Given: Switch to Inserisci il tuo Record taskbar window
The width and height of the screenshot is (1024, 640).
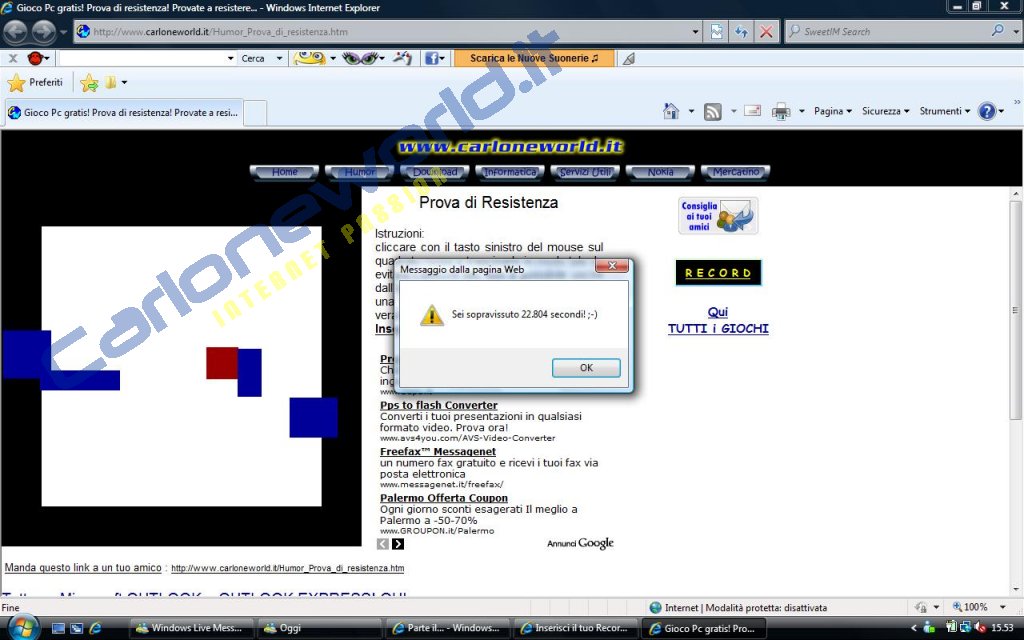Looking at the screenshot, I should coord(577,628).
